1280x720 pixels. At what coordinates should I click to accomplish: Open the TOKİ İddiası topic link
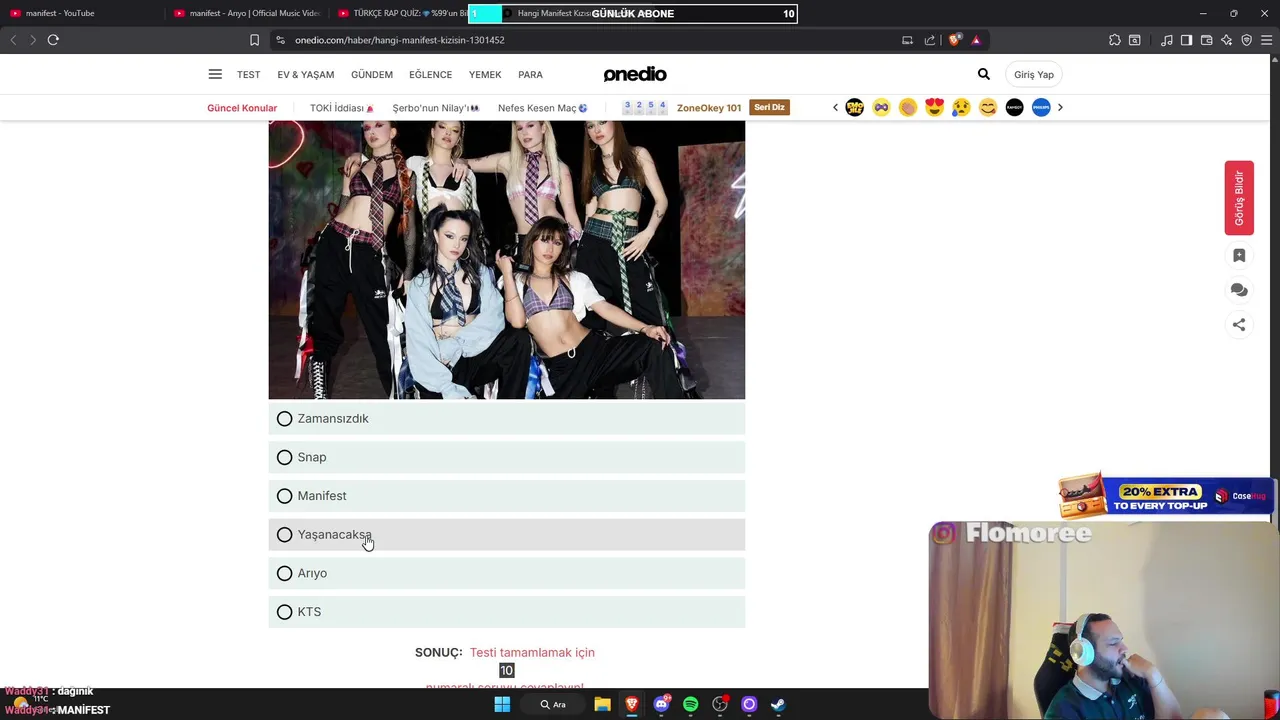coord(342,108)
